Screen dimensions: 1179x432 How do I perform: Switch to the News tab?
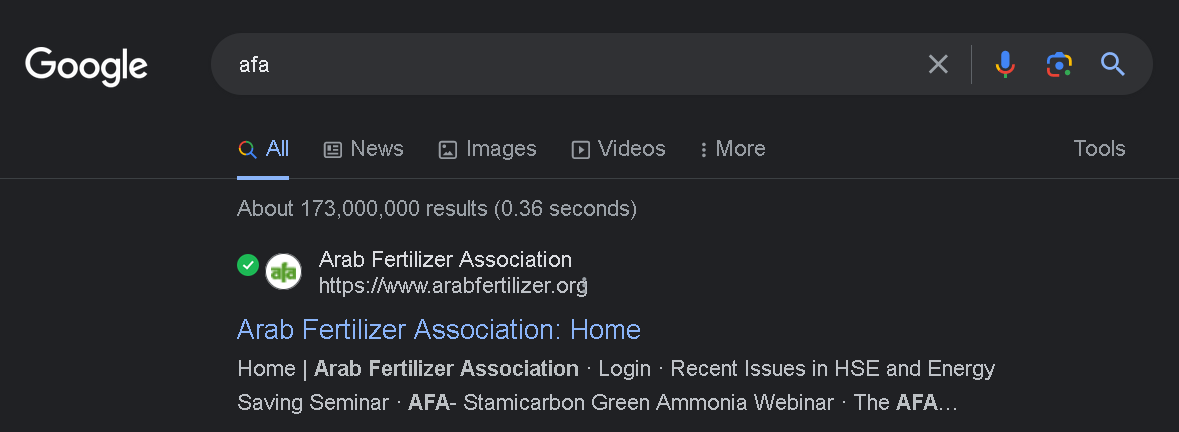(364, 149)
